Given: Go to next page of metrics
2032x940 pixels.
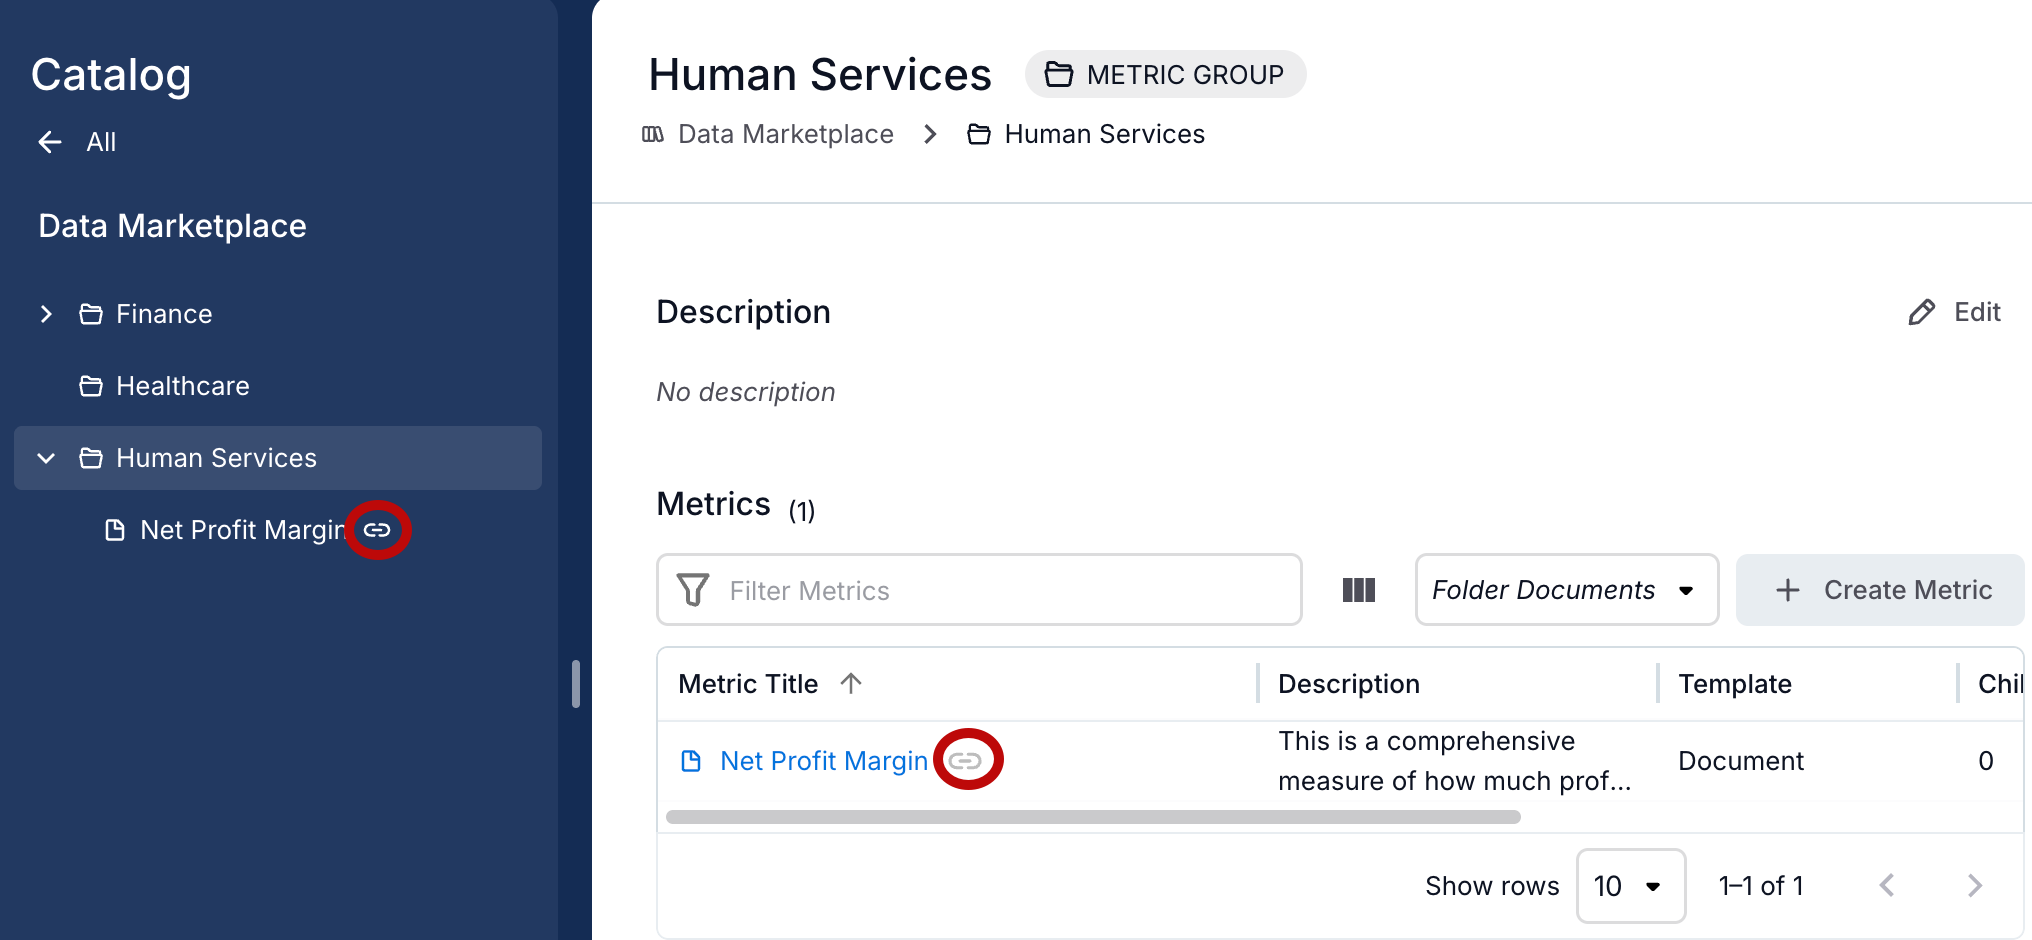Looking at the screenshot, I should 1974,886.
